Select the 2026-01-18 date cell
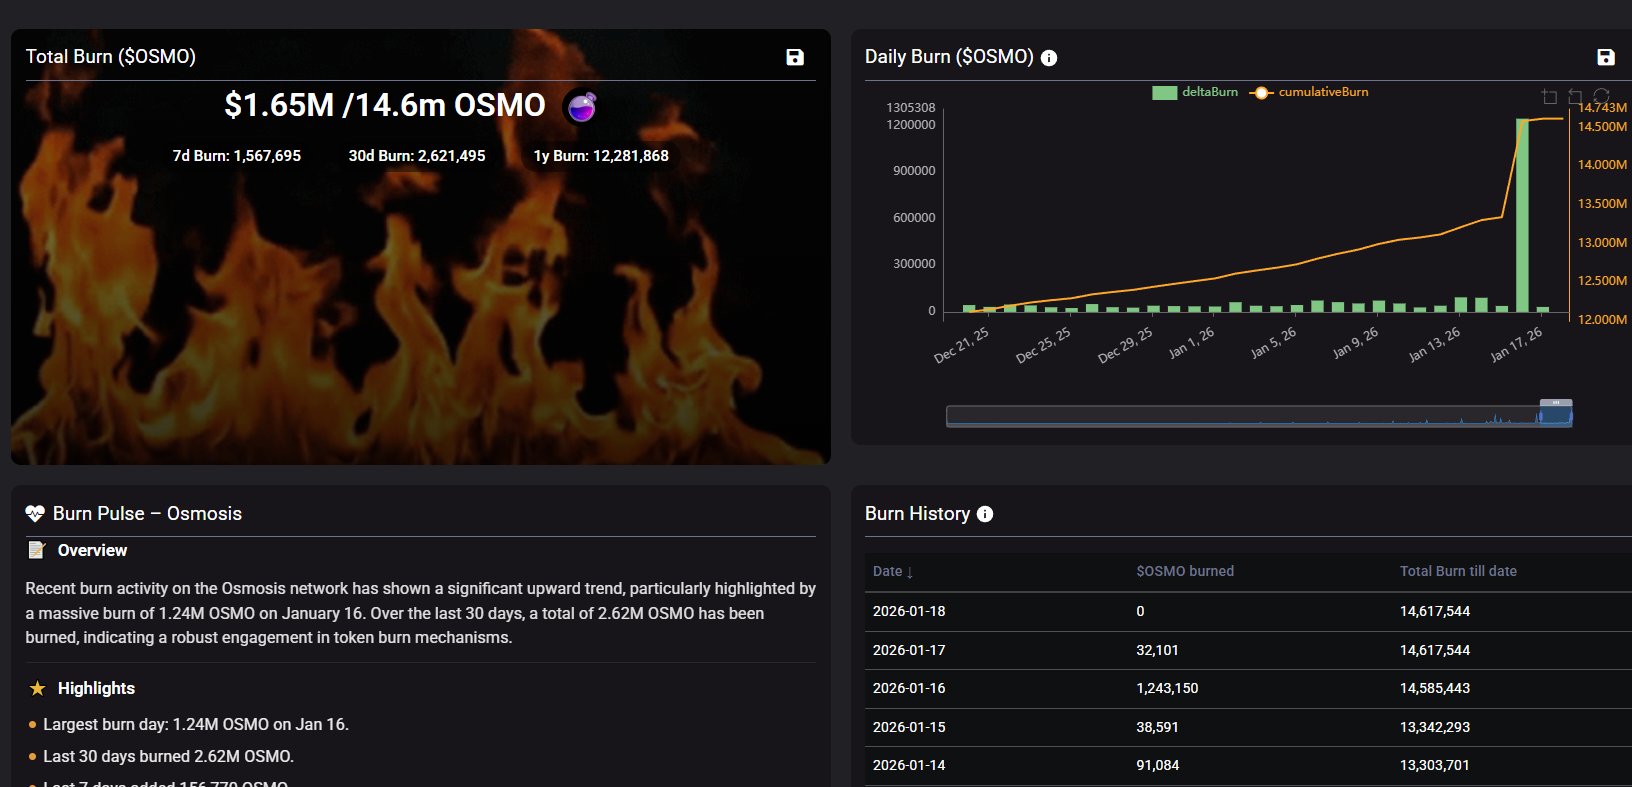 [909, 611]
